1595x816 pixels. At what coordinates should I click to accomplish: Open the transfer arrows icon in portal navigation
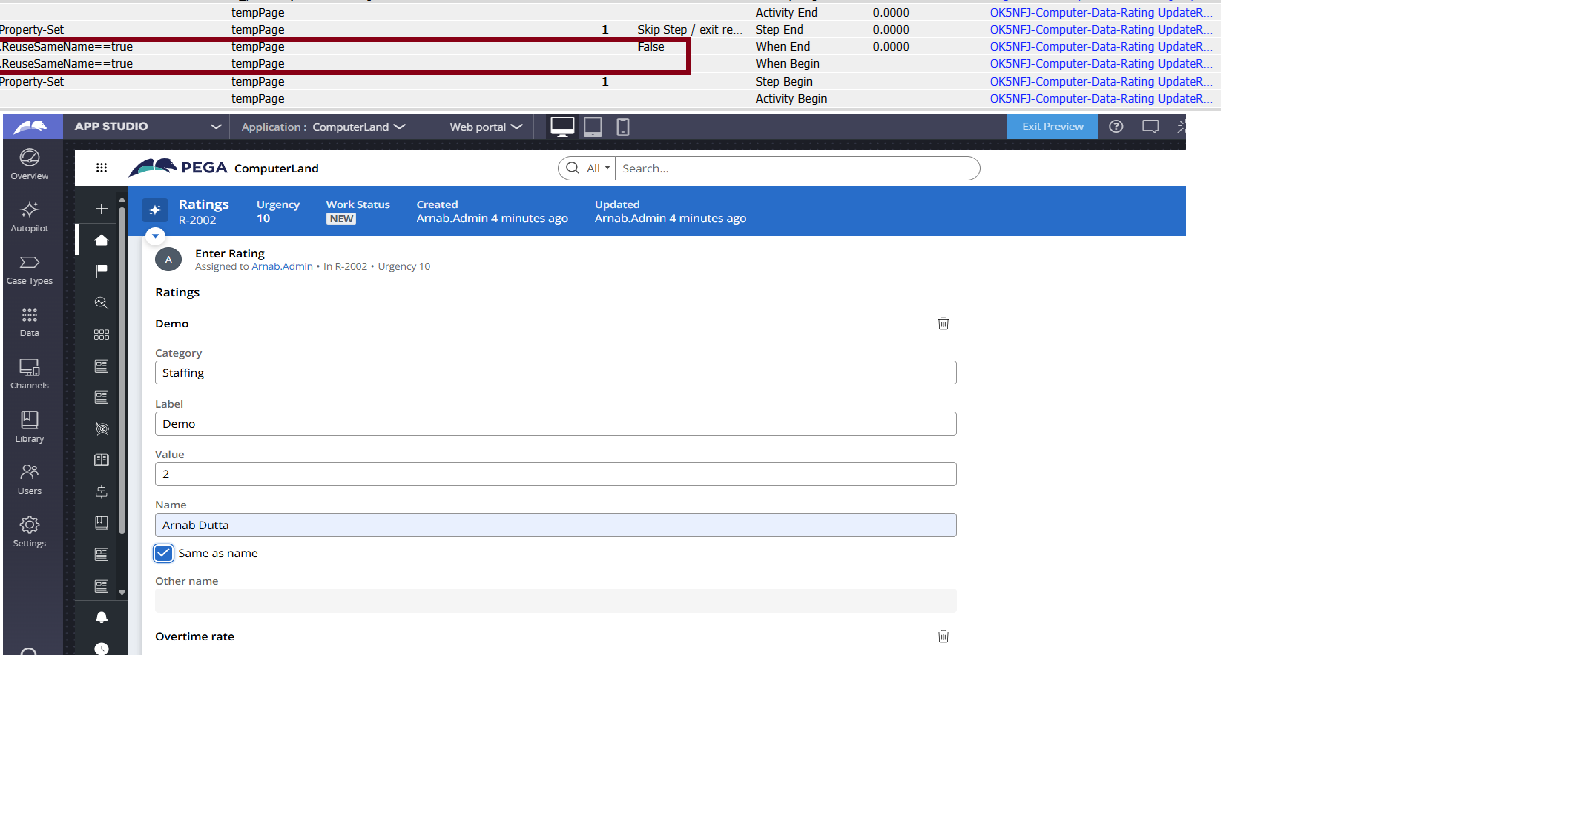101,491
